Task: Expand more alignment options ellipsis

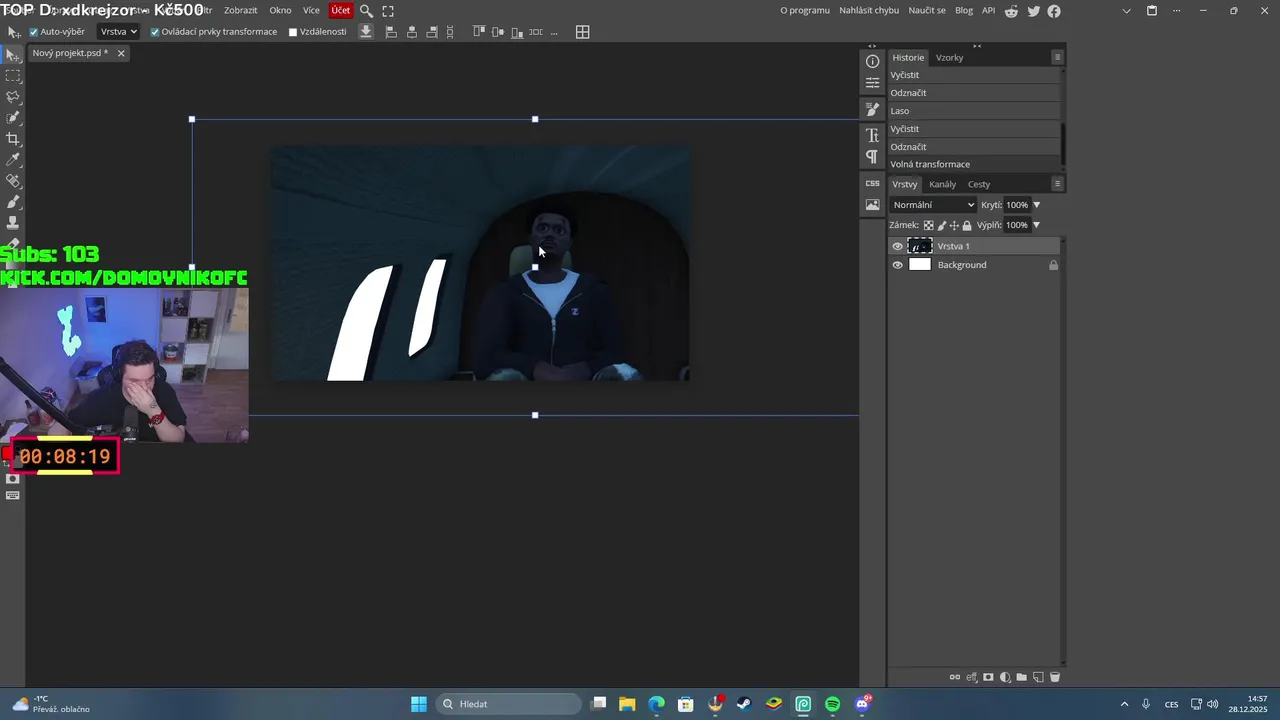Action: tap(554, 32)
